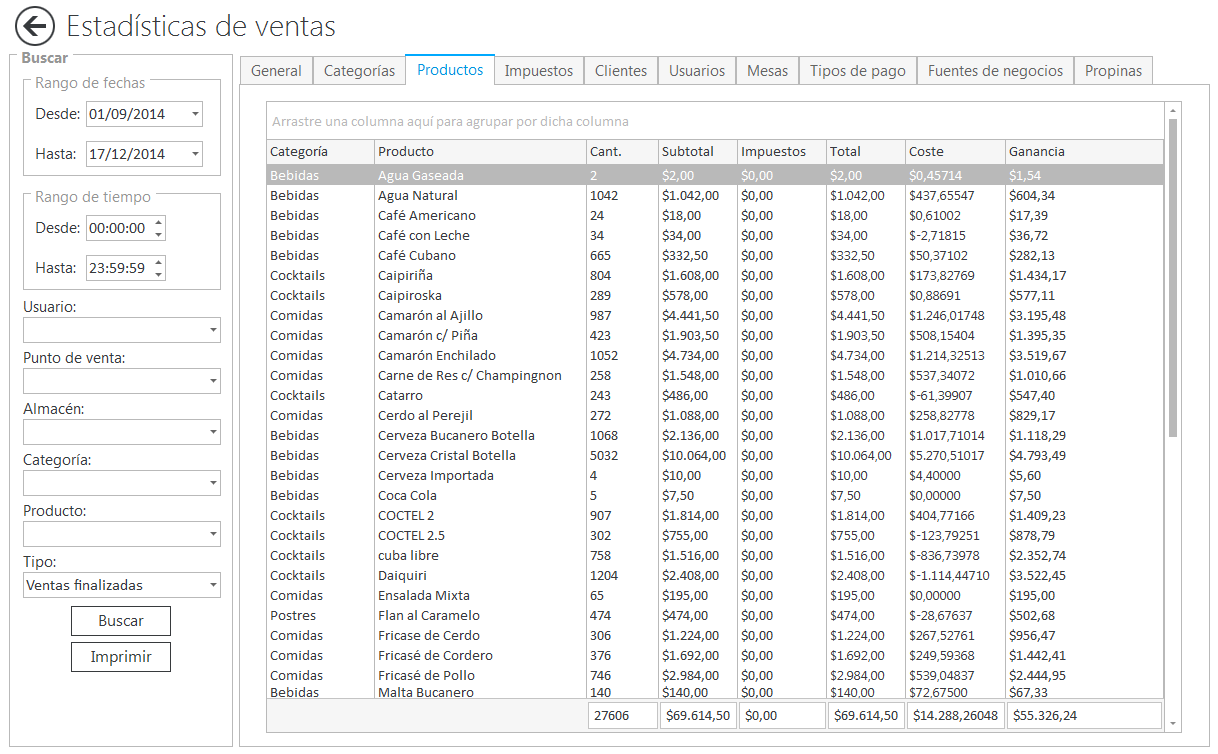1218x754 pixels.
Task: Click the back arrow icon
Action: coord(32,27)
